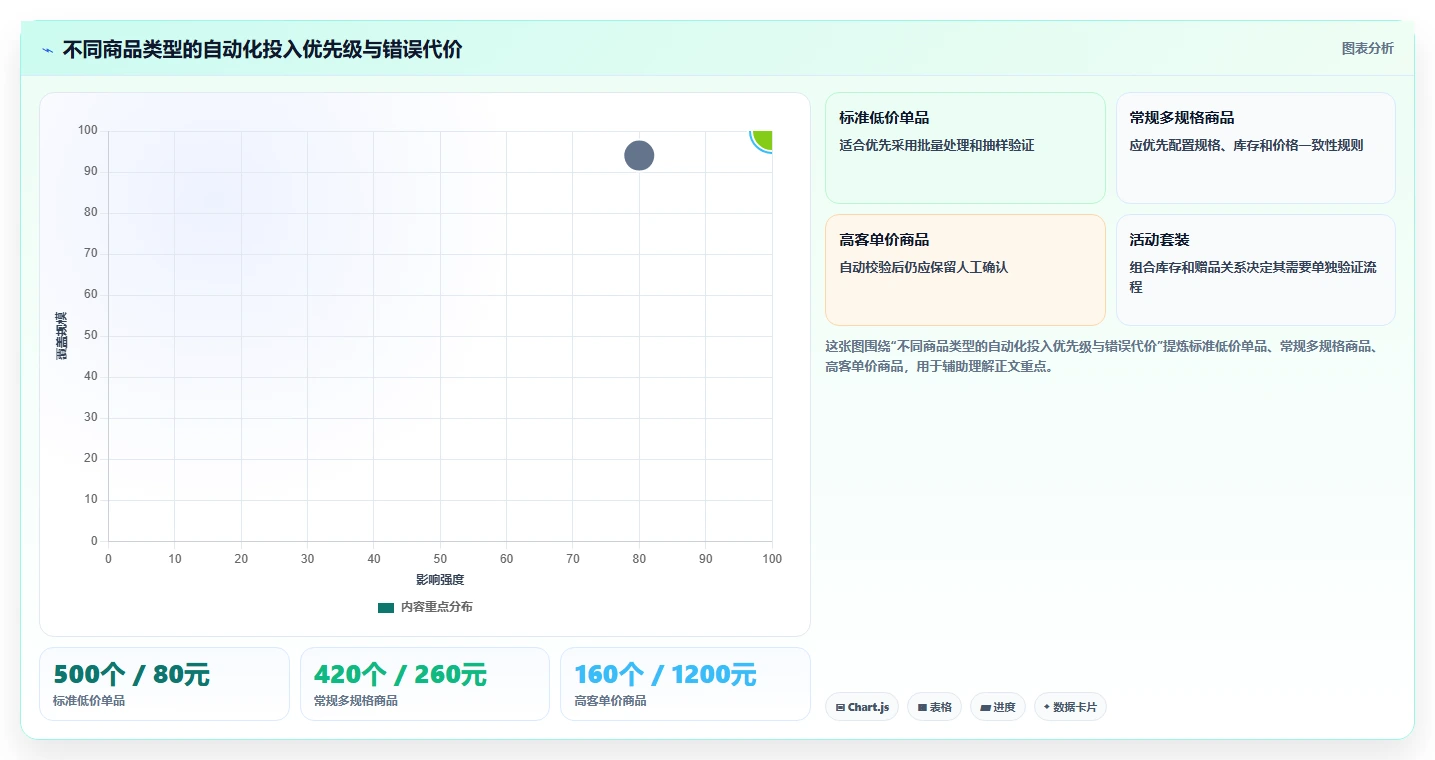
Task: Click the y-axis tick label 90
Action: click(x=91, y=172)
